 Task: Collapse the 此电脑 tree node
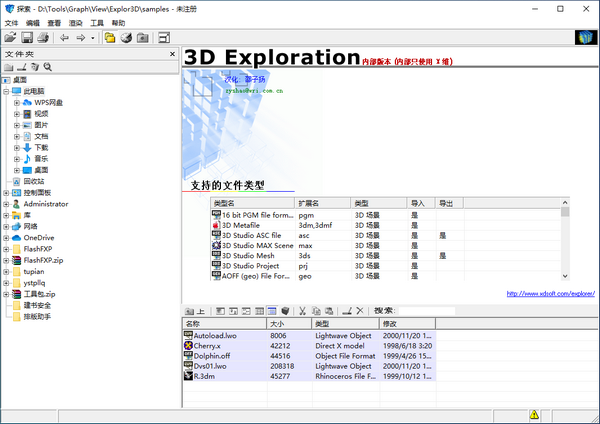tap(6, 91)
